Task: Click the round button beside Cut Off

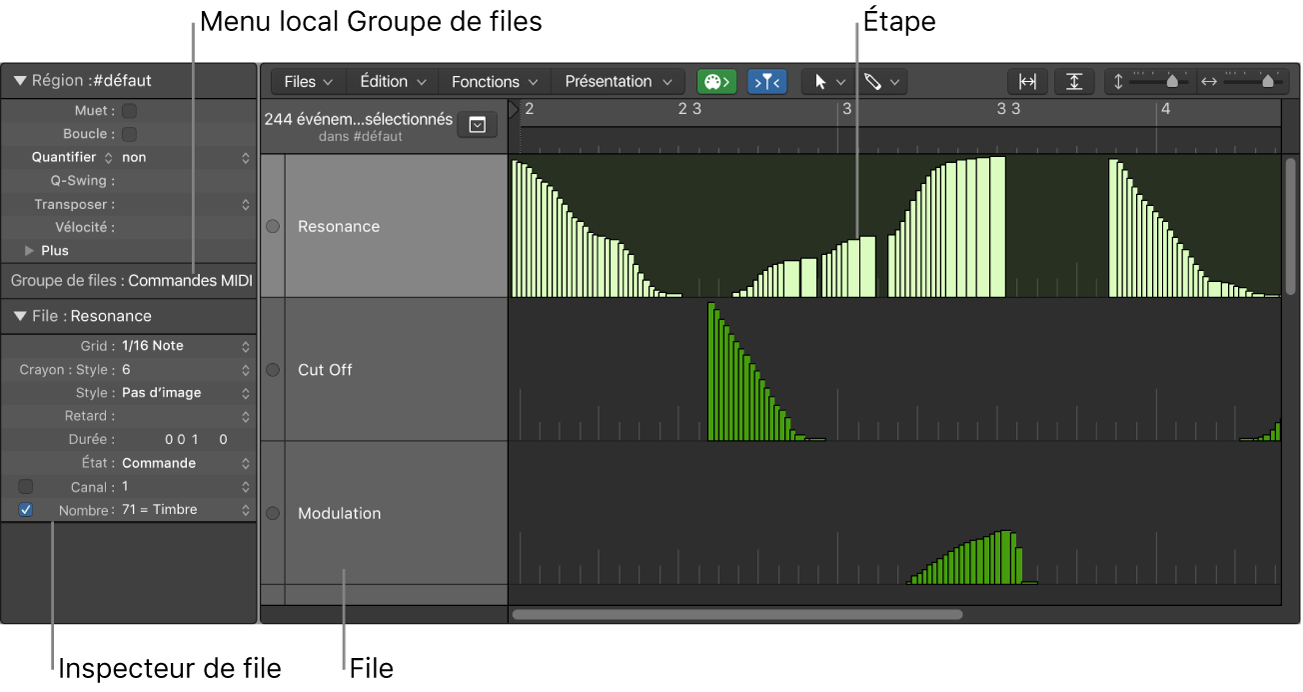Action: click(x=273, y=370)
